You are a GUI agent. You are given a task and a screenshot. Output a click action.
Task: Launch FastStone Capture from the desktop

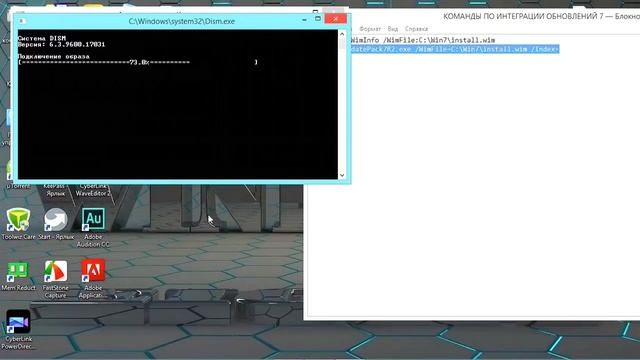(x=56, y=279)
